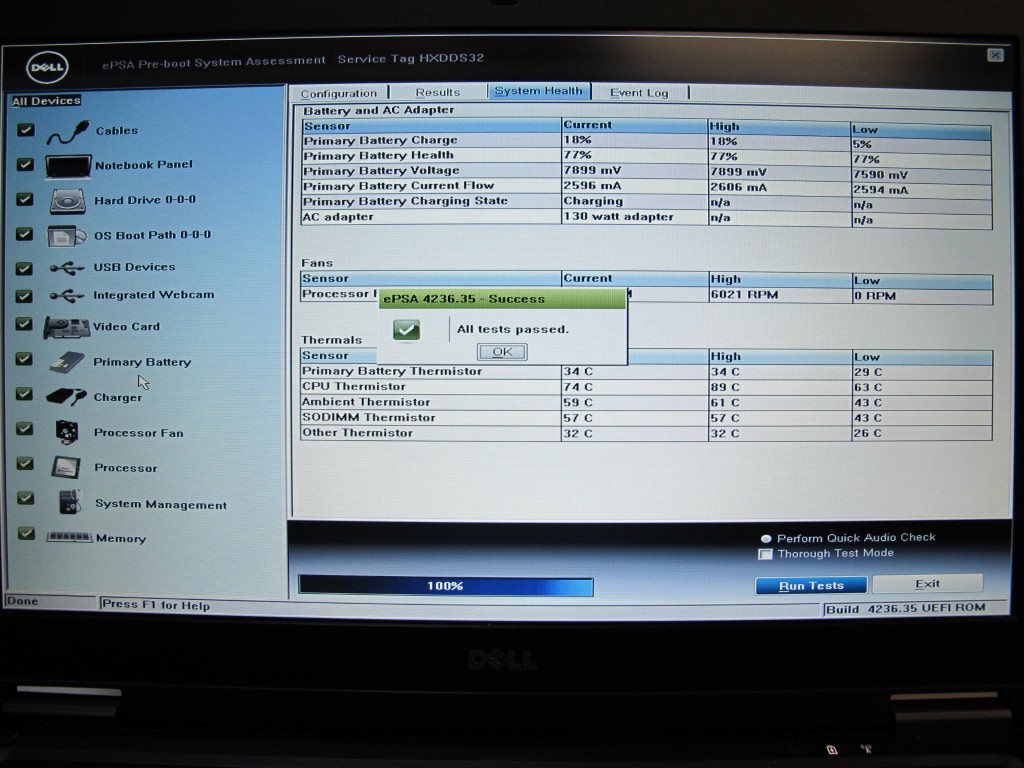Click the Fans section heading
Screen dimensions: 1024x768
(x=317, y=263)
